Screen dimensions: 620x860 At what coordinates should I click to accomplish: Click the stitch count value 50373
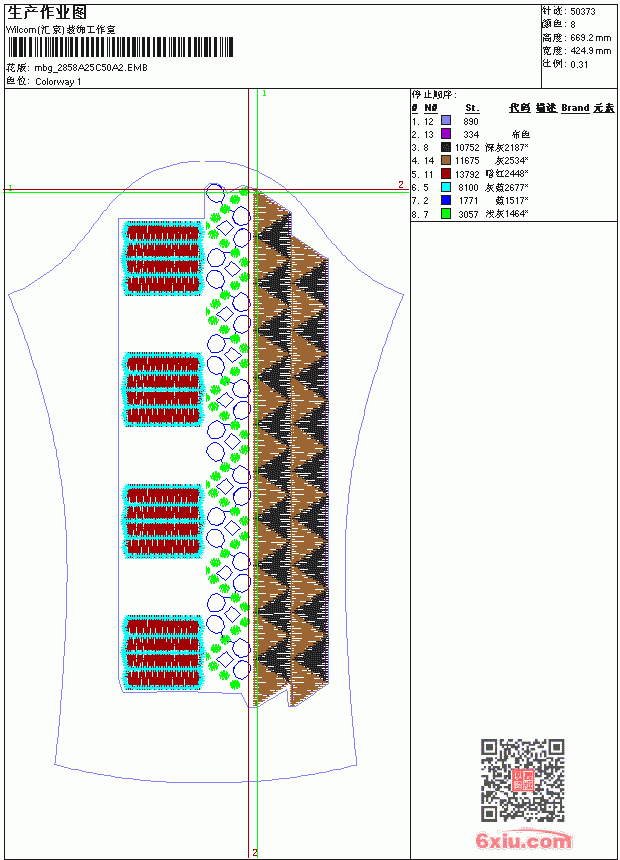tap(583, 12)
